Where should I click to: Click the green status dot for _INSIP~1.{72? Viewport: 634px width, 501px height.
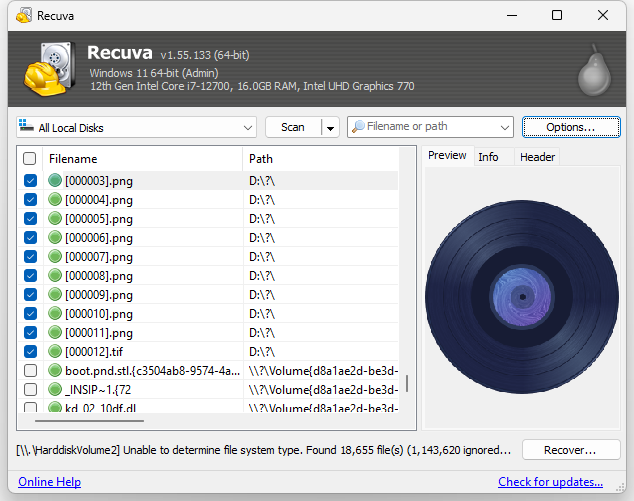click(x=55, y=389)
